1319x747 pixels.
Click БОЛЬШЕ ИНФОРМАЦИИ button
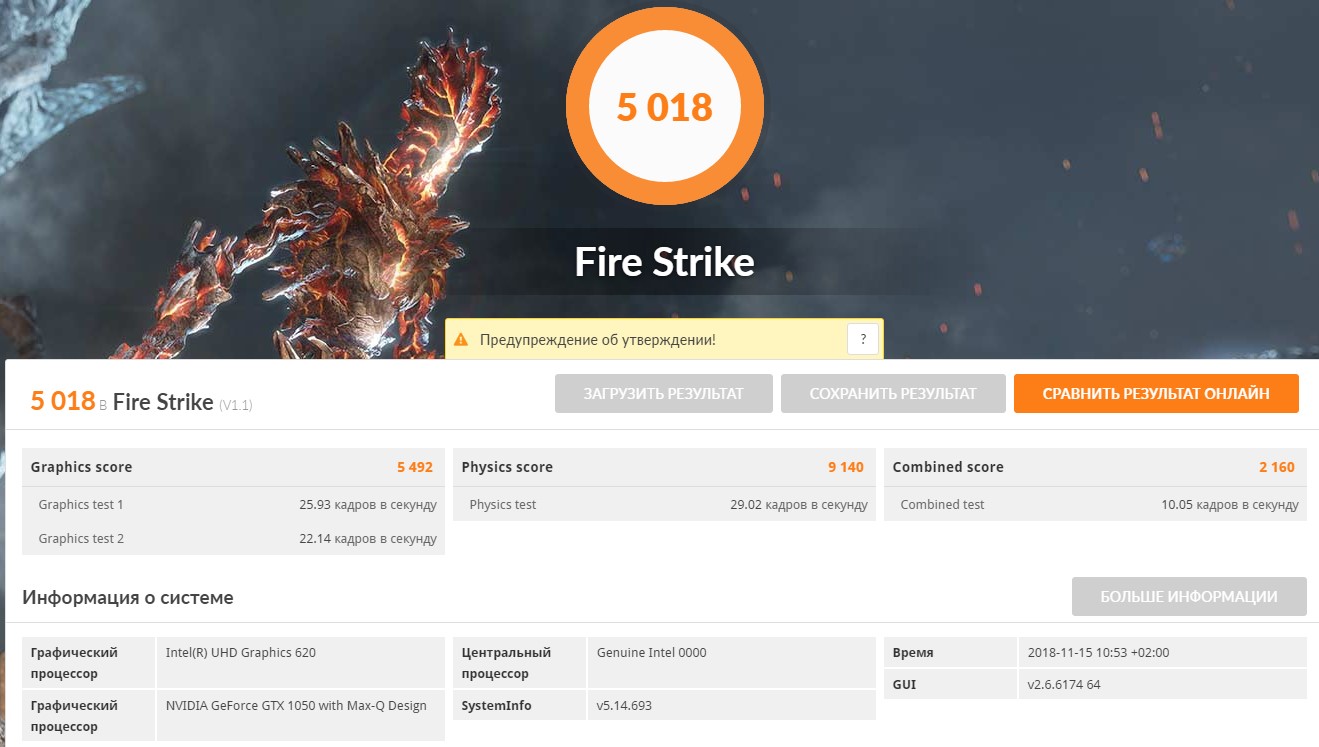click(1189, 597)
